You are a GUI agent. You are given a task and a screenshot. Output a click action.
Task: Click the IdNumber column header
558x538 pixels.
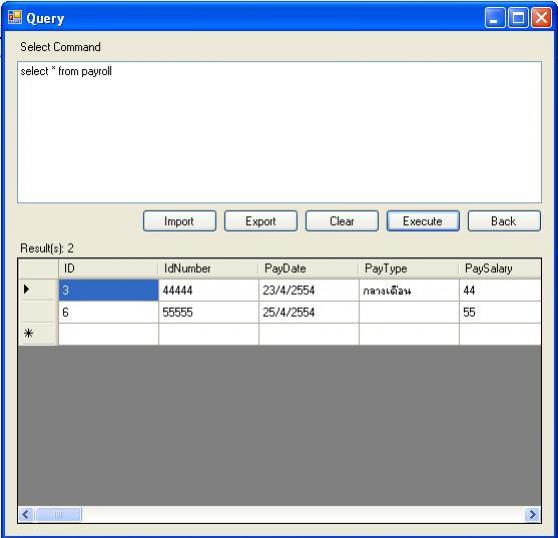pyautogui.click(x=208, y=268)
